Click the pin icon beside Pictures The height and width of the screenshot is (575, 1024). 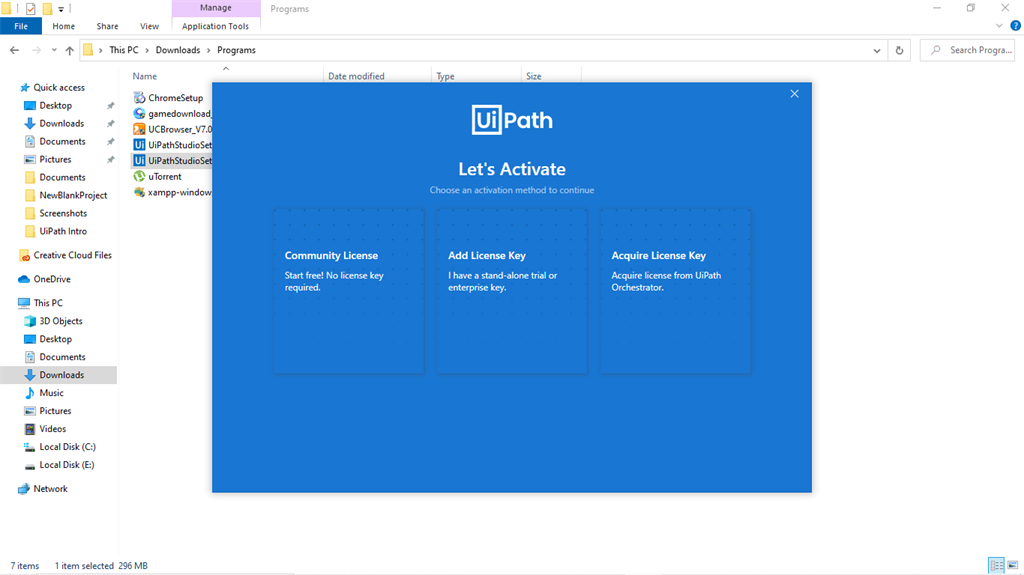point(110,159)
